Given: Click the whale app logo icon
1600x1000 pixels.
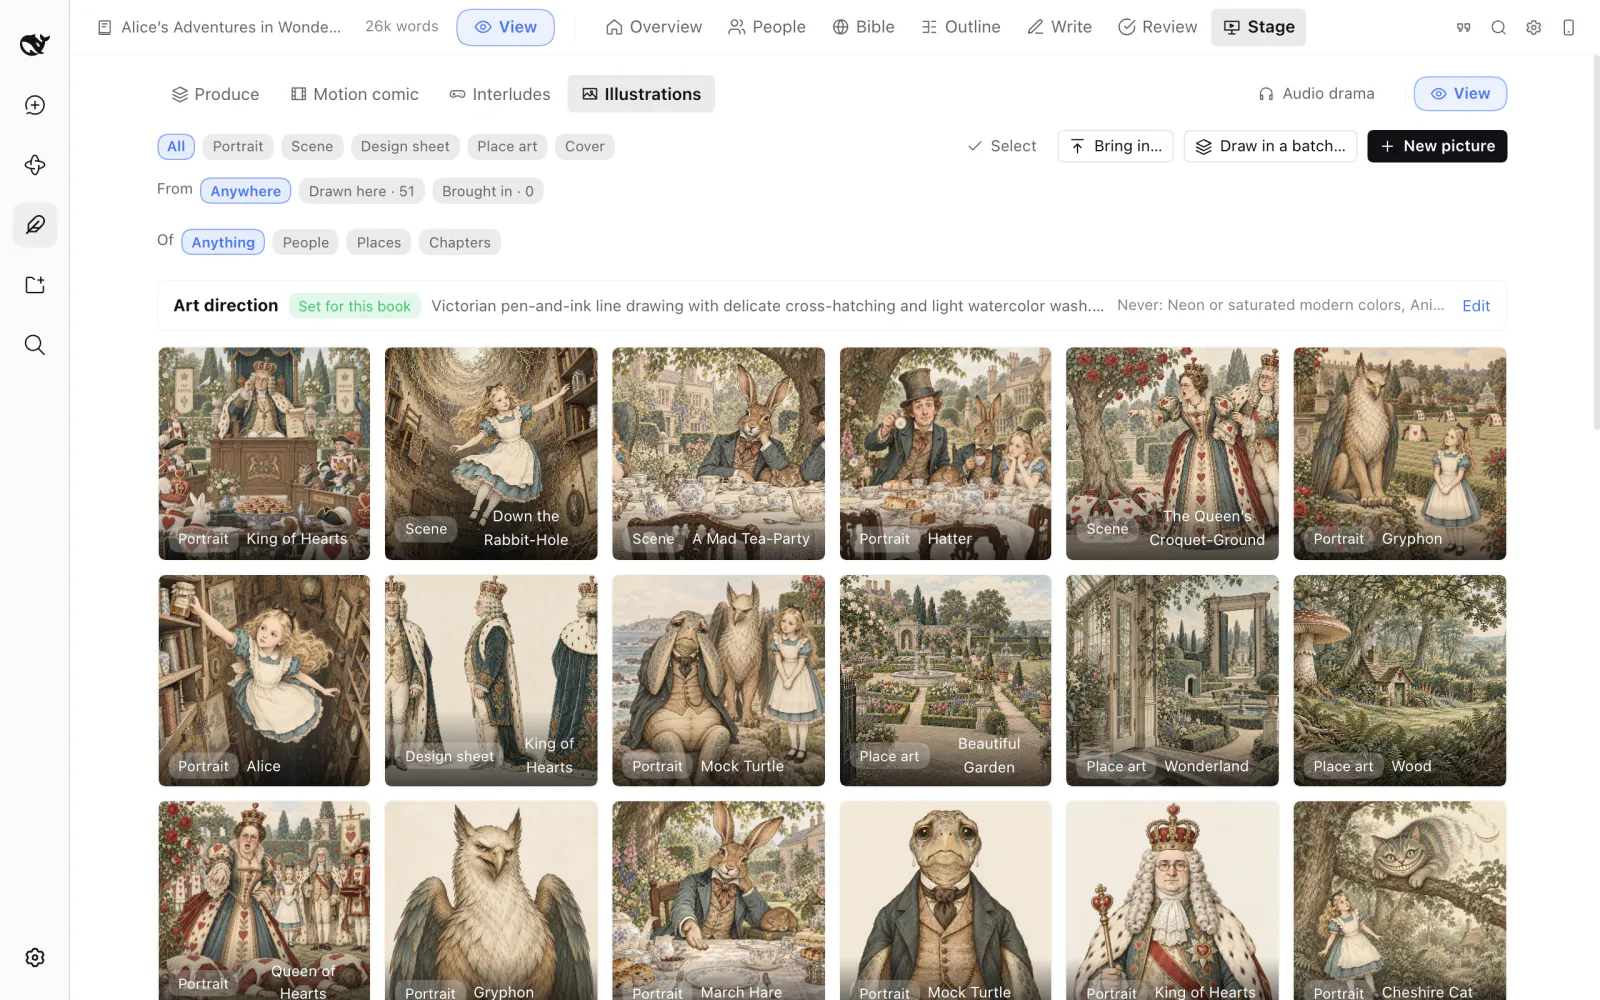Looking at the screenshot, I should (34, 44).
